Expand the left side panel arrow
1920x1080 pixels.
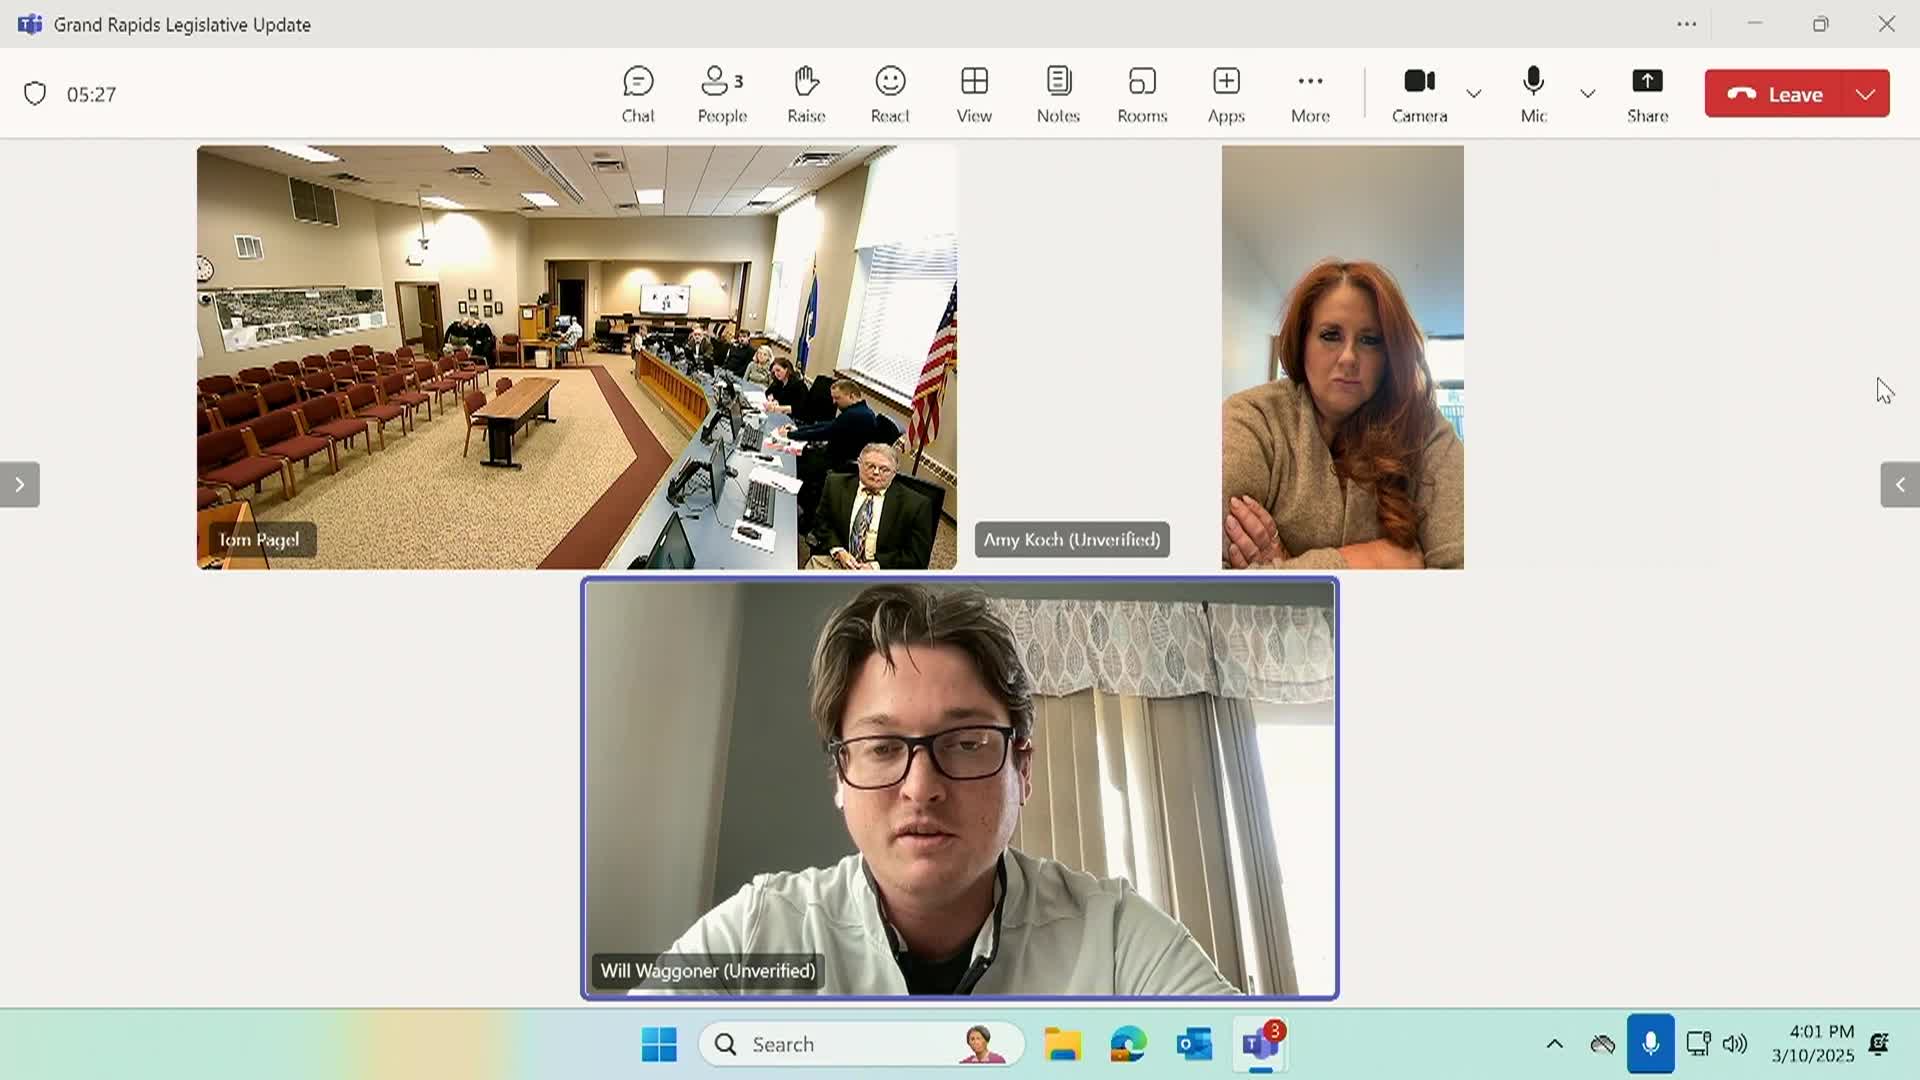point(19,485)
